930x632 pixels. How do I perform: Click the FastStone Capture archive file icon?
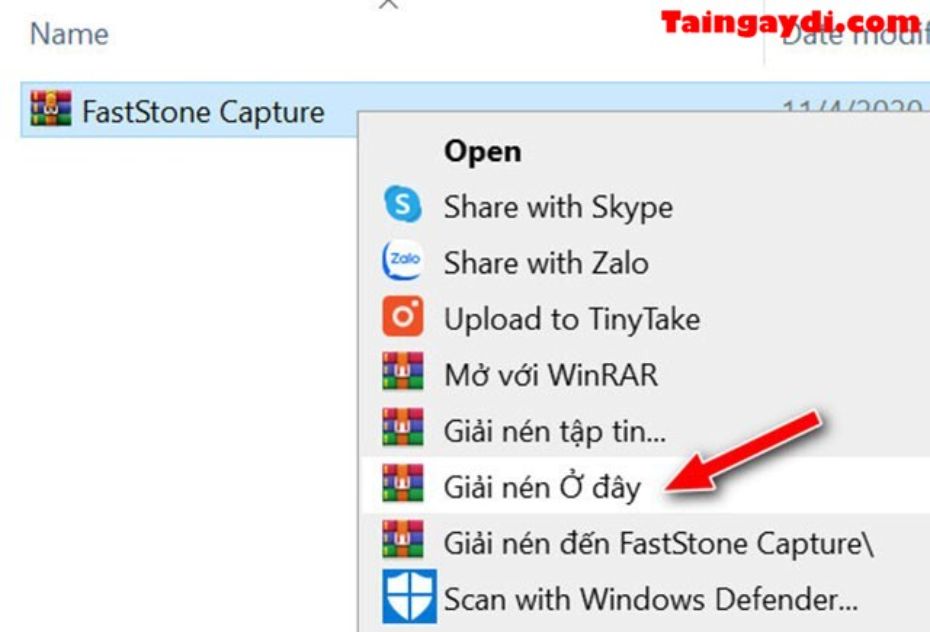coord(51,108)
